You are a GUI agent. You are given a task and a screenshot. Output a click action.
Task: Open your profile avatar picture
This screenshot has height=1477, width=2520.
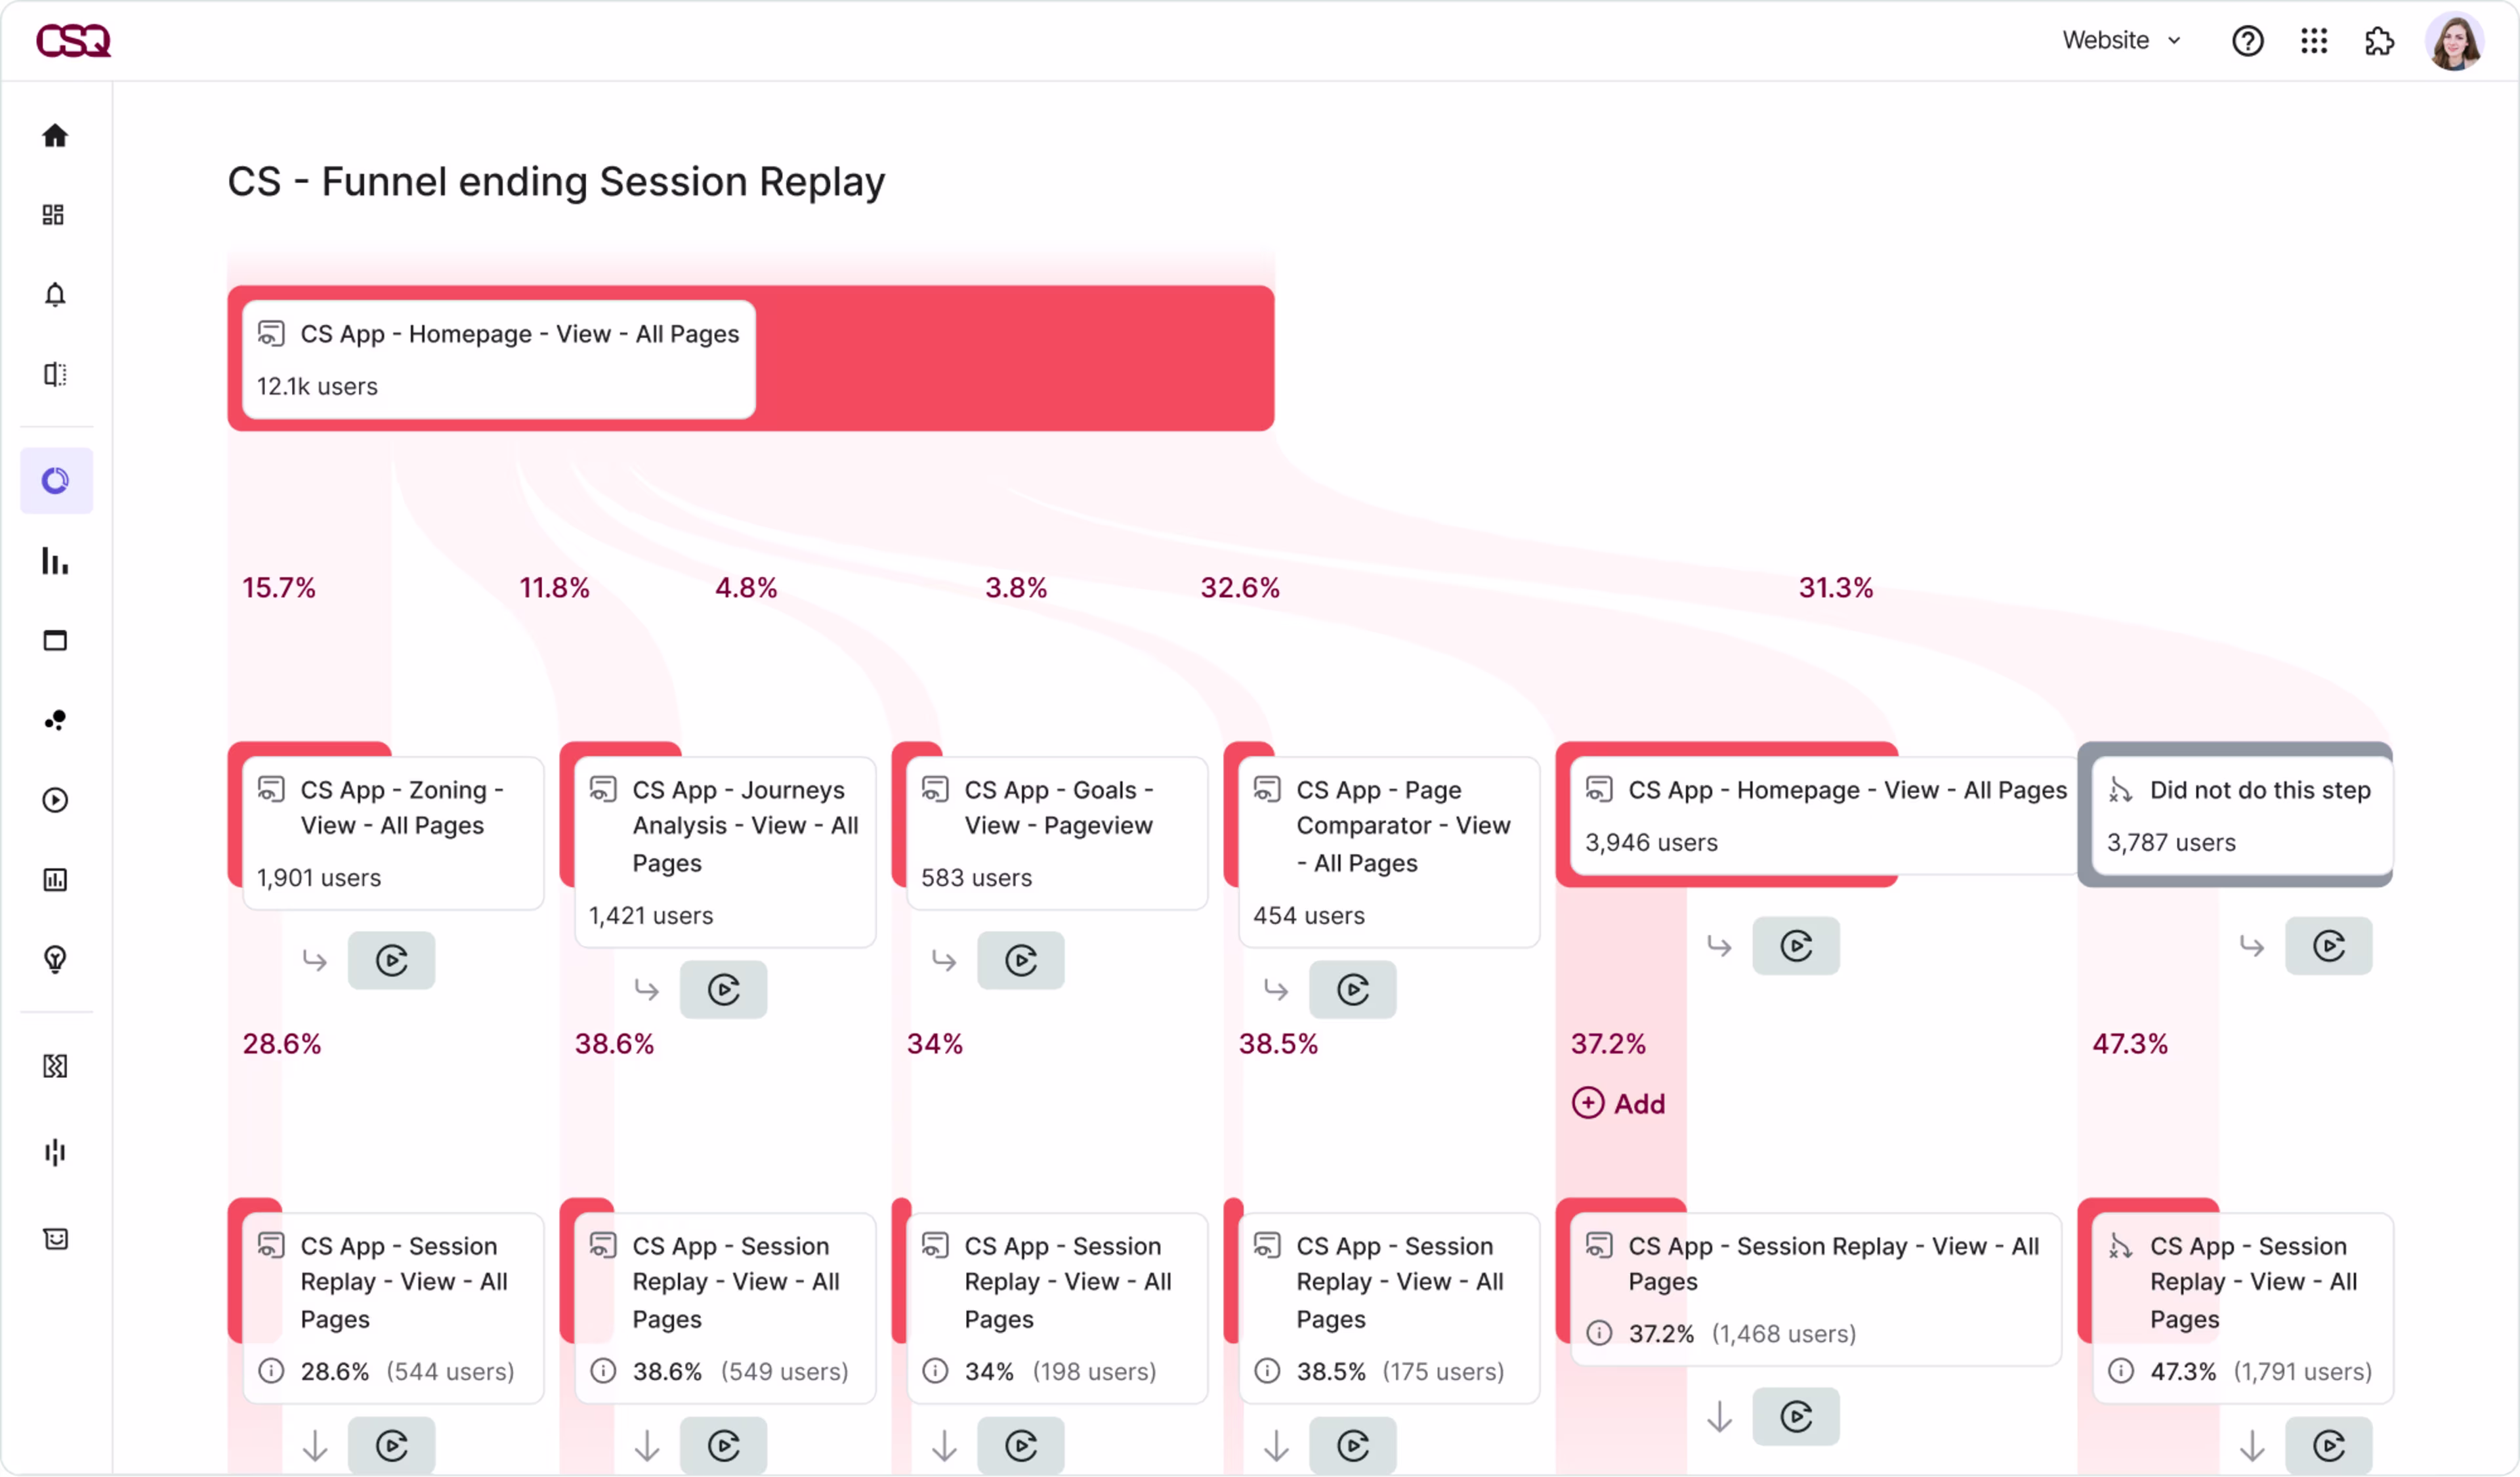(2456, 41)
